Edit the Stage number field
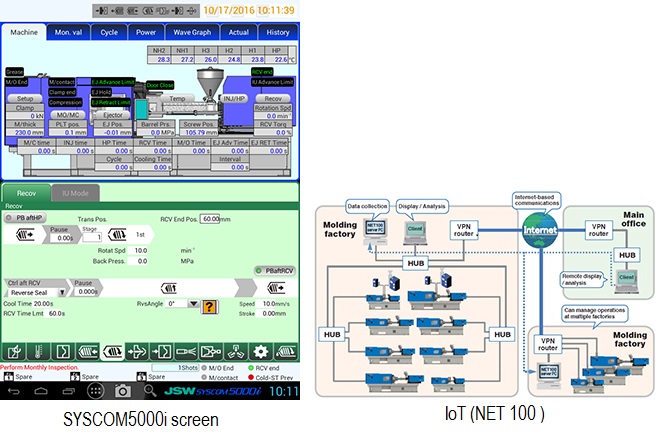 click(92, 237)
